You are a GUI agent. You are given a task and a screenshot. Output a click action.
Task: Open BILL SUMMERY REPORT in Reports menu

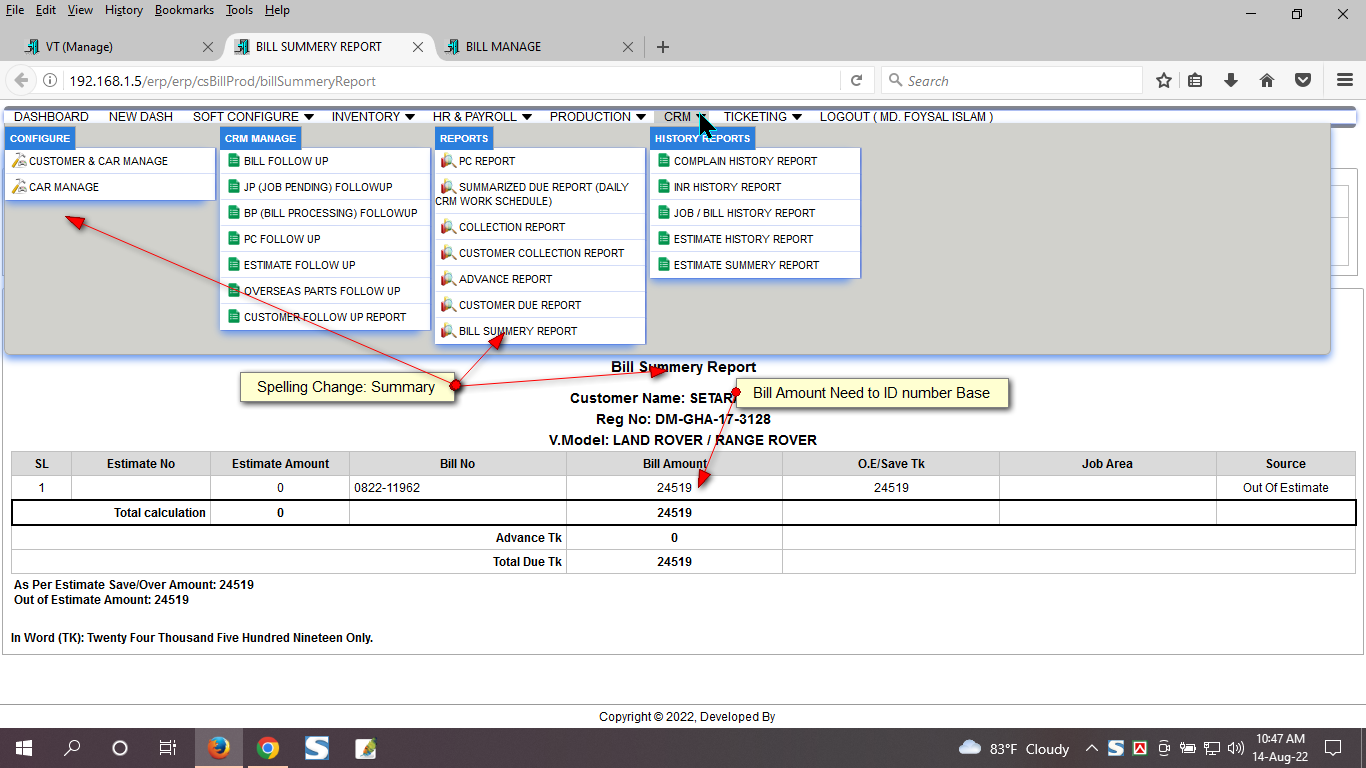pyautogui.click(x=540, y=331)
